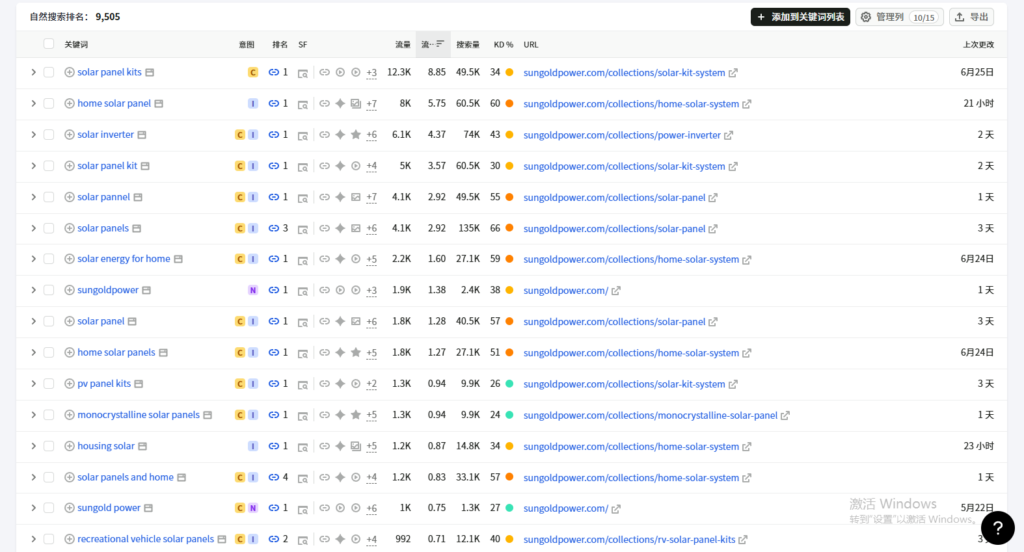This screenshot has height=552, width=1024.
Task: Click orange KD dot for 'home solar panel'
Action: point(509,104)
